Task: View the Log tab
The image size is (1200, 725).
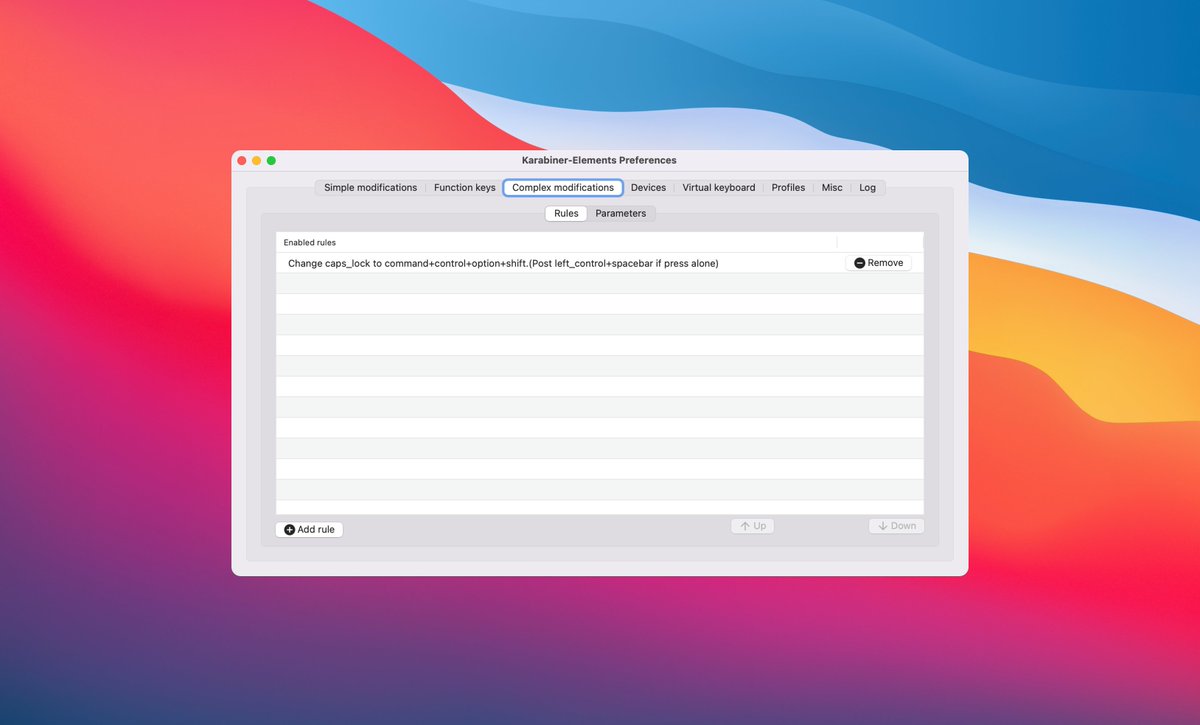Action: coord(867,187)
